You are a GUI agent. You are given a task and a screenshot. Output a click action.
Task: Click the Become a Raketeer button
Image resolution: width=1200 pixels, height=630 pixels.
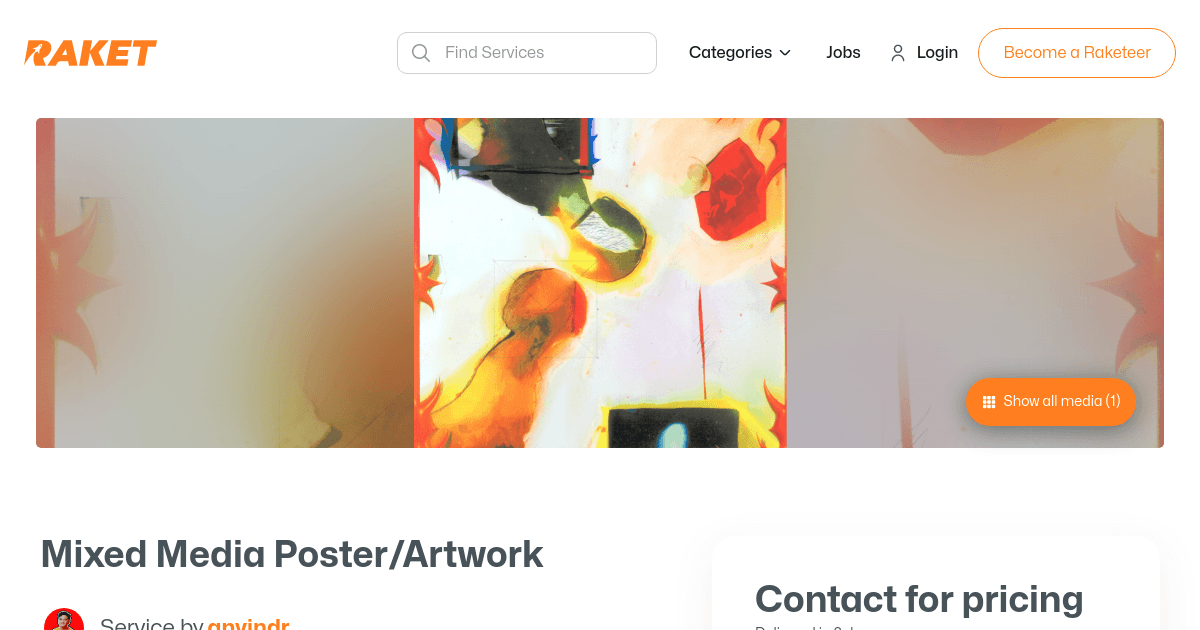pyautogui.click(x=1077, y=53)
